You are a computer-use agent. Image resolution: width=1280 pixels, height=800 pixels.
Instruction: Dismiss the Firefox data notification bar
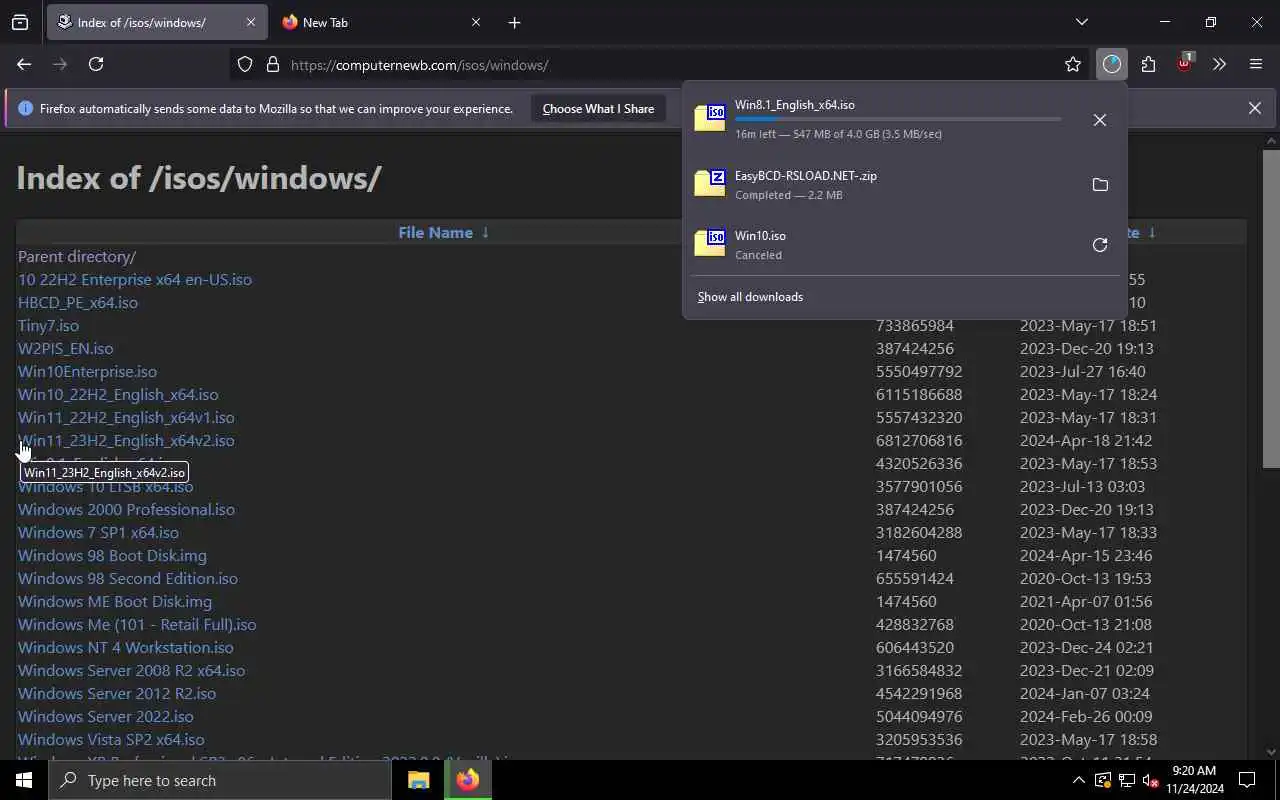pos(1254,108)
